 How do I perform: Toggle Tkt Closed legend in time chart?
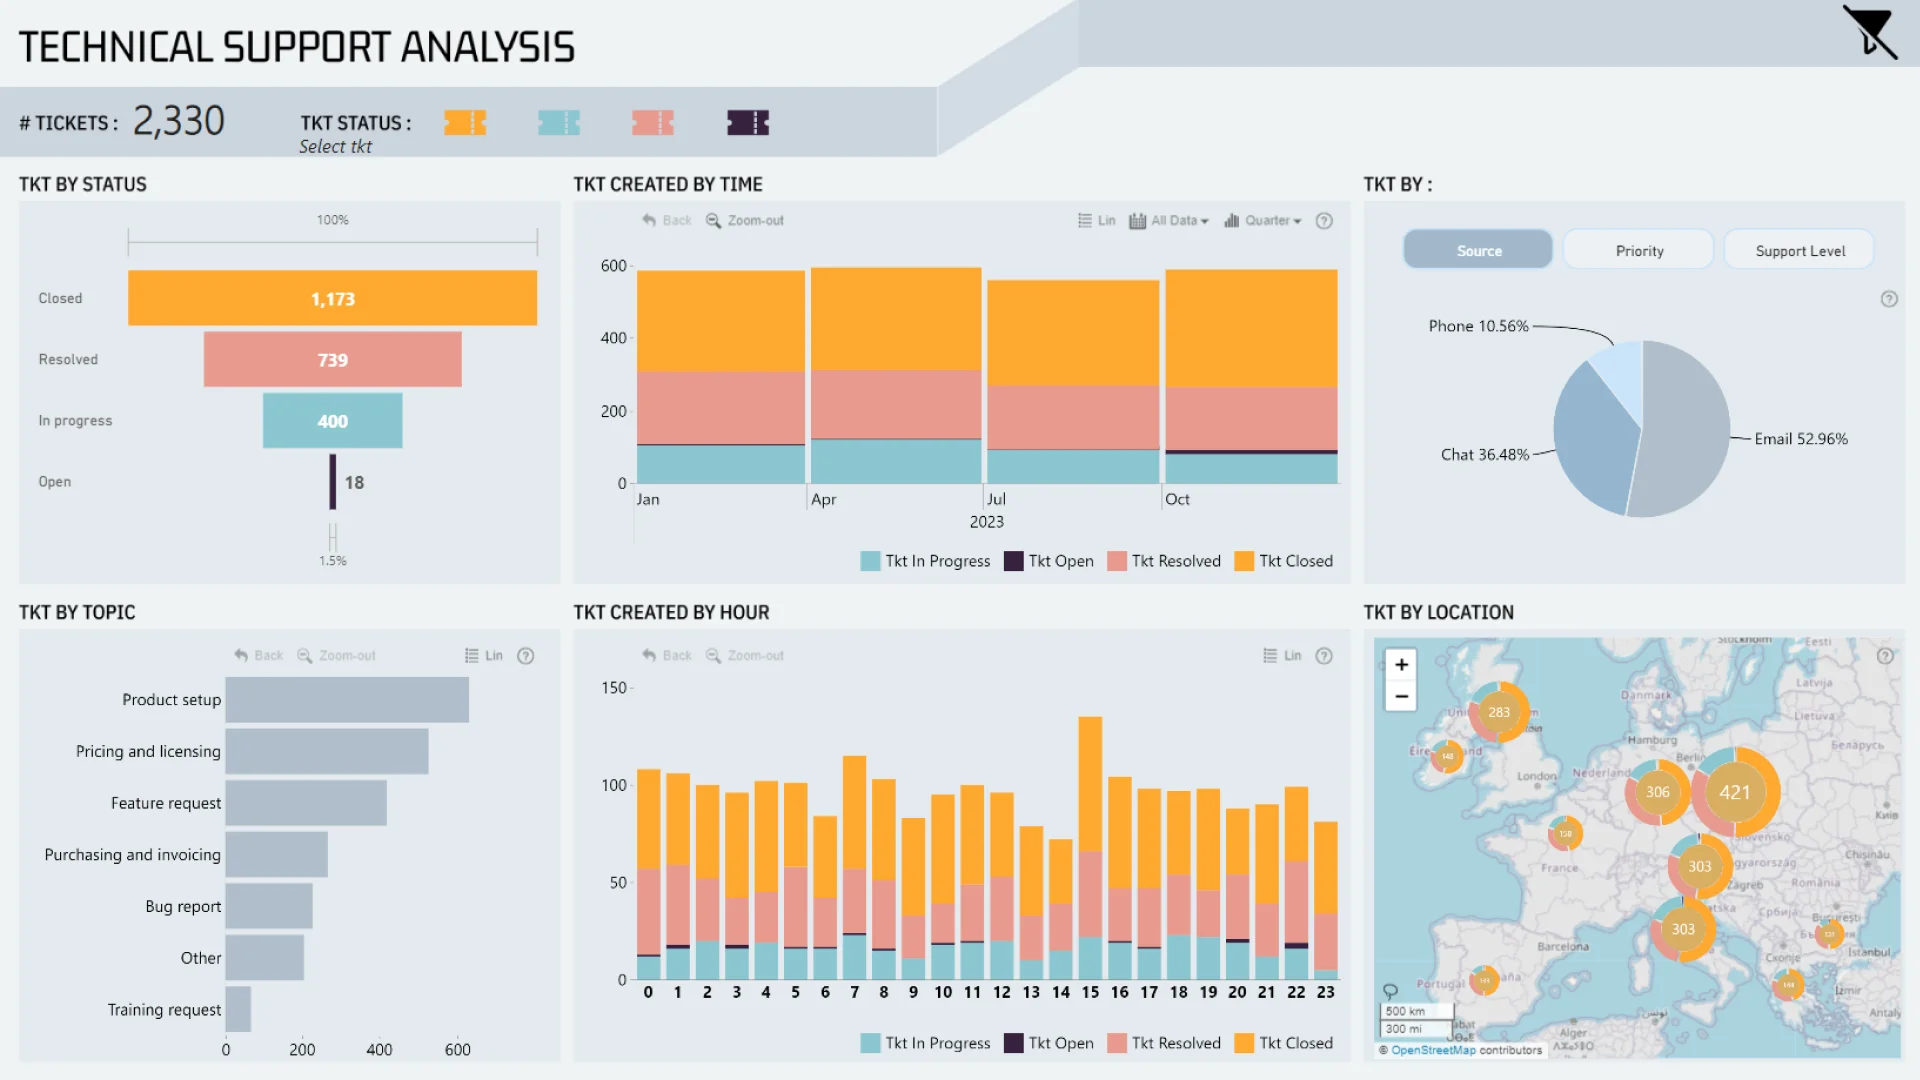click(x=1284, y=561)
